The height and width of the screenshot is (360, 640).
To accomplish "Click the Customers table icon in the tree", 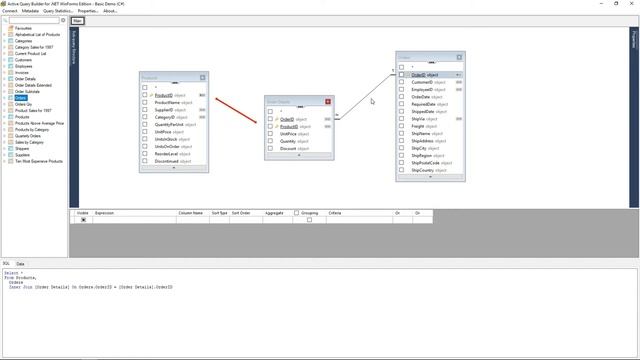I will tap(11, 60).
